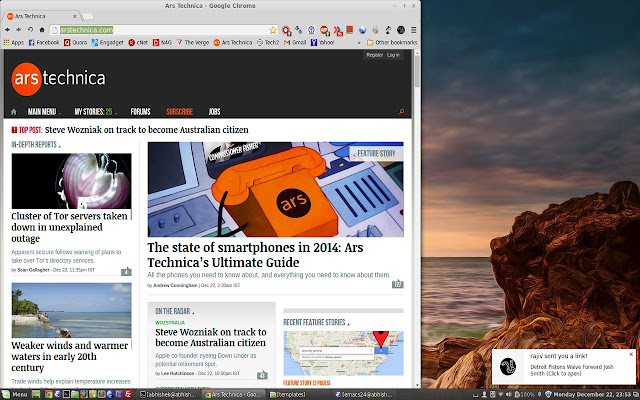
Task: Open the orange phone feature story image
Action: pos(276,189)
